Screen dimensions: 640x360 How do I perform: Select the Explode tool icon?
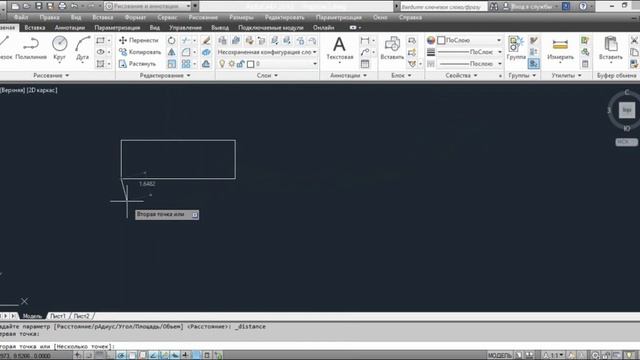point(206,52)
